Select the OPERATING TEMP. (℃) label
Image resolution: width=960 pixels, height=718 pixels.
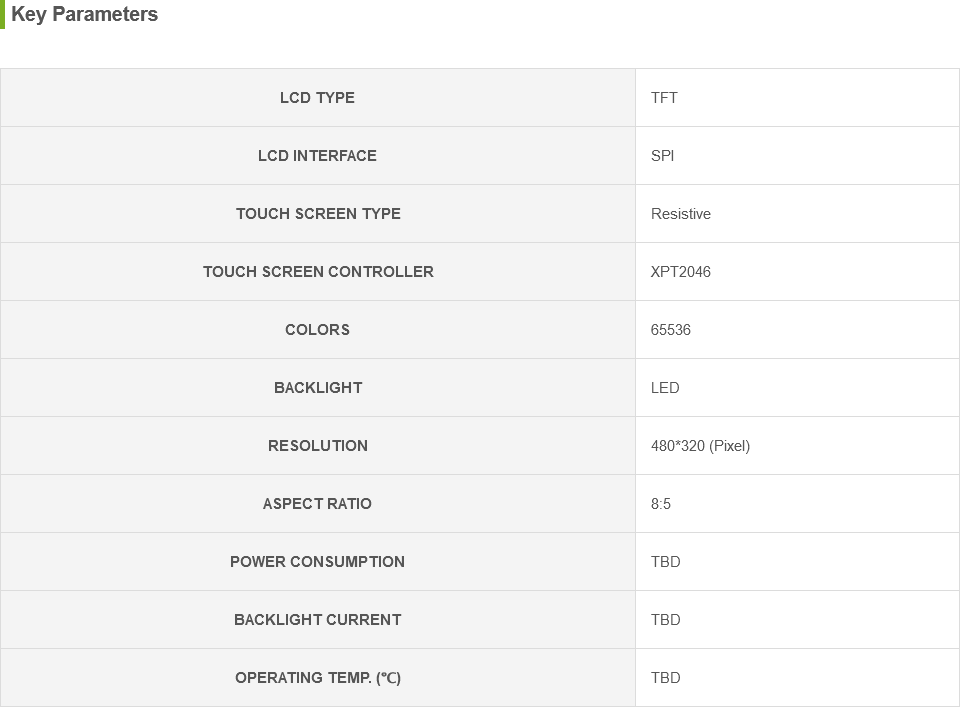point(318,678)
